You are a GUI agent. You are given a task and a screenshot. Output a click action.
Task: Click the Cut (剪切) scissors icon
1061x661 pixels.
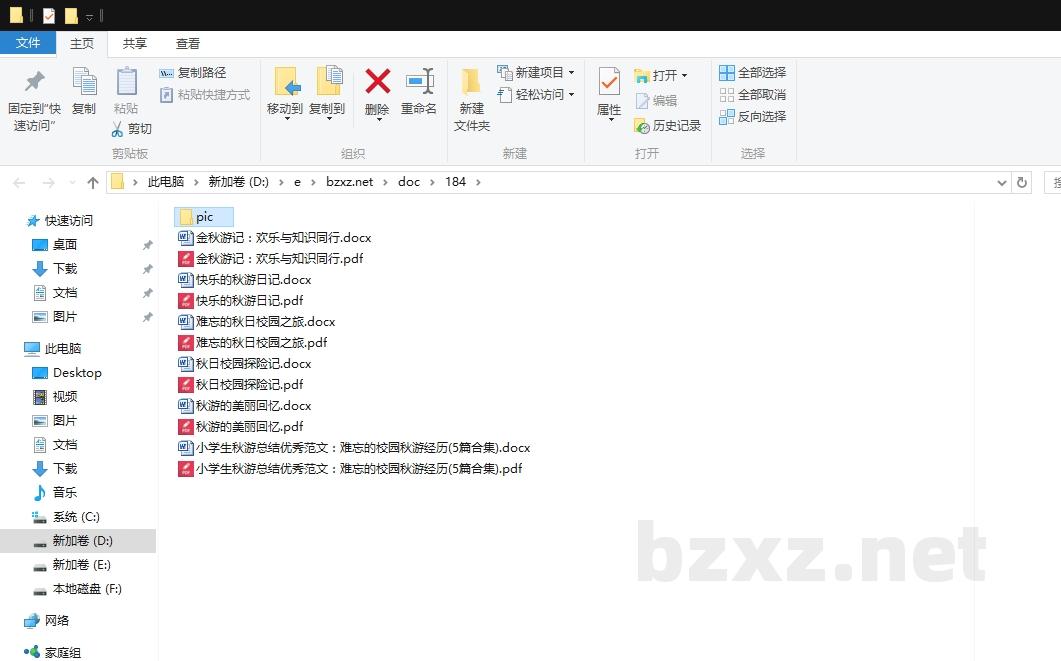pyautogui.click(x=118, y=129)
